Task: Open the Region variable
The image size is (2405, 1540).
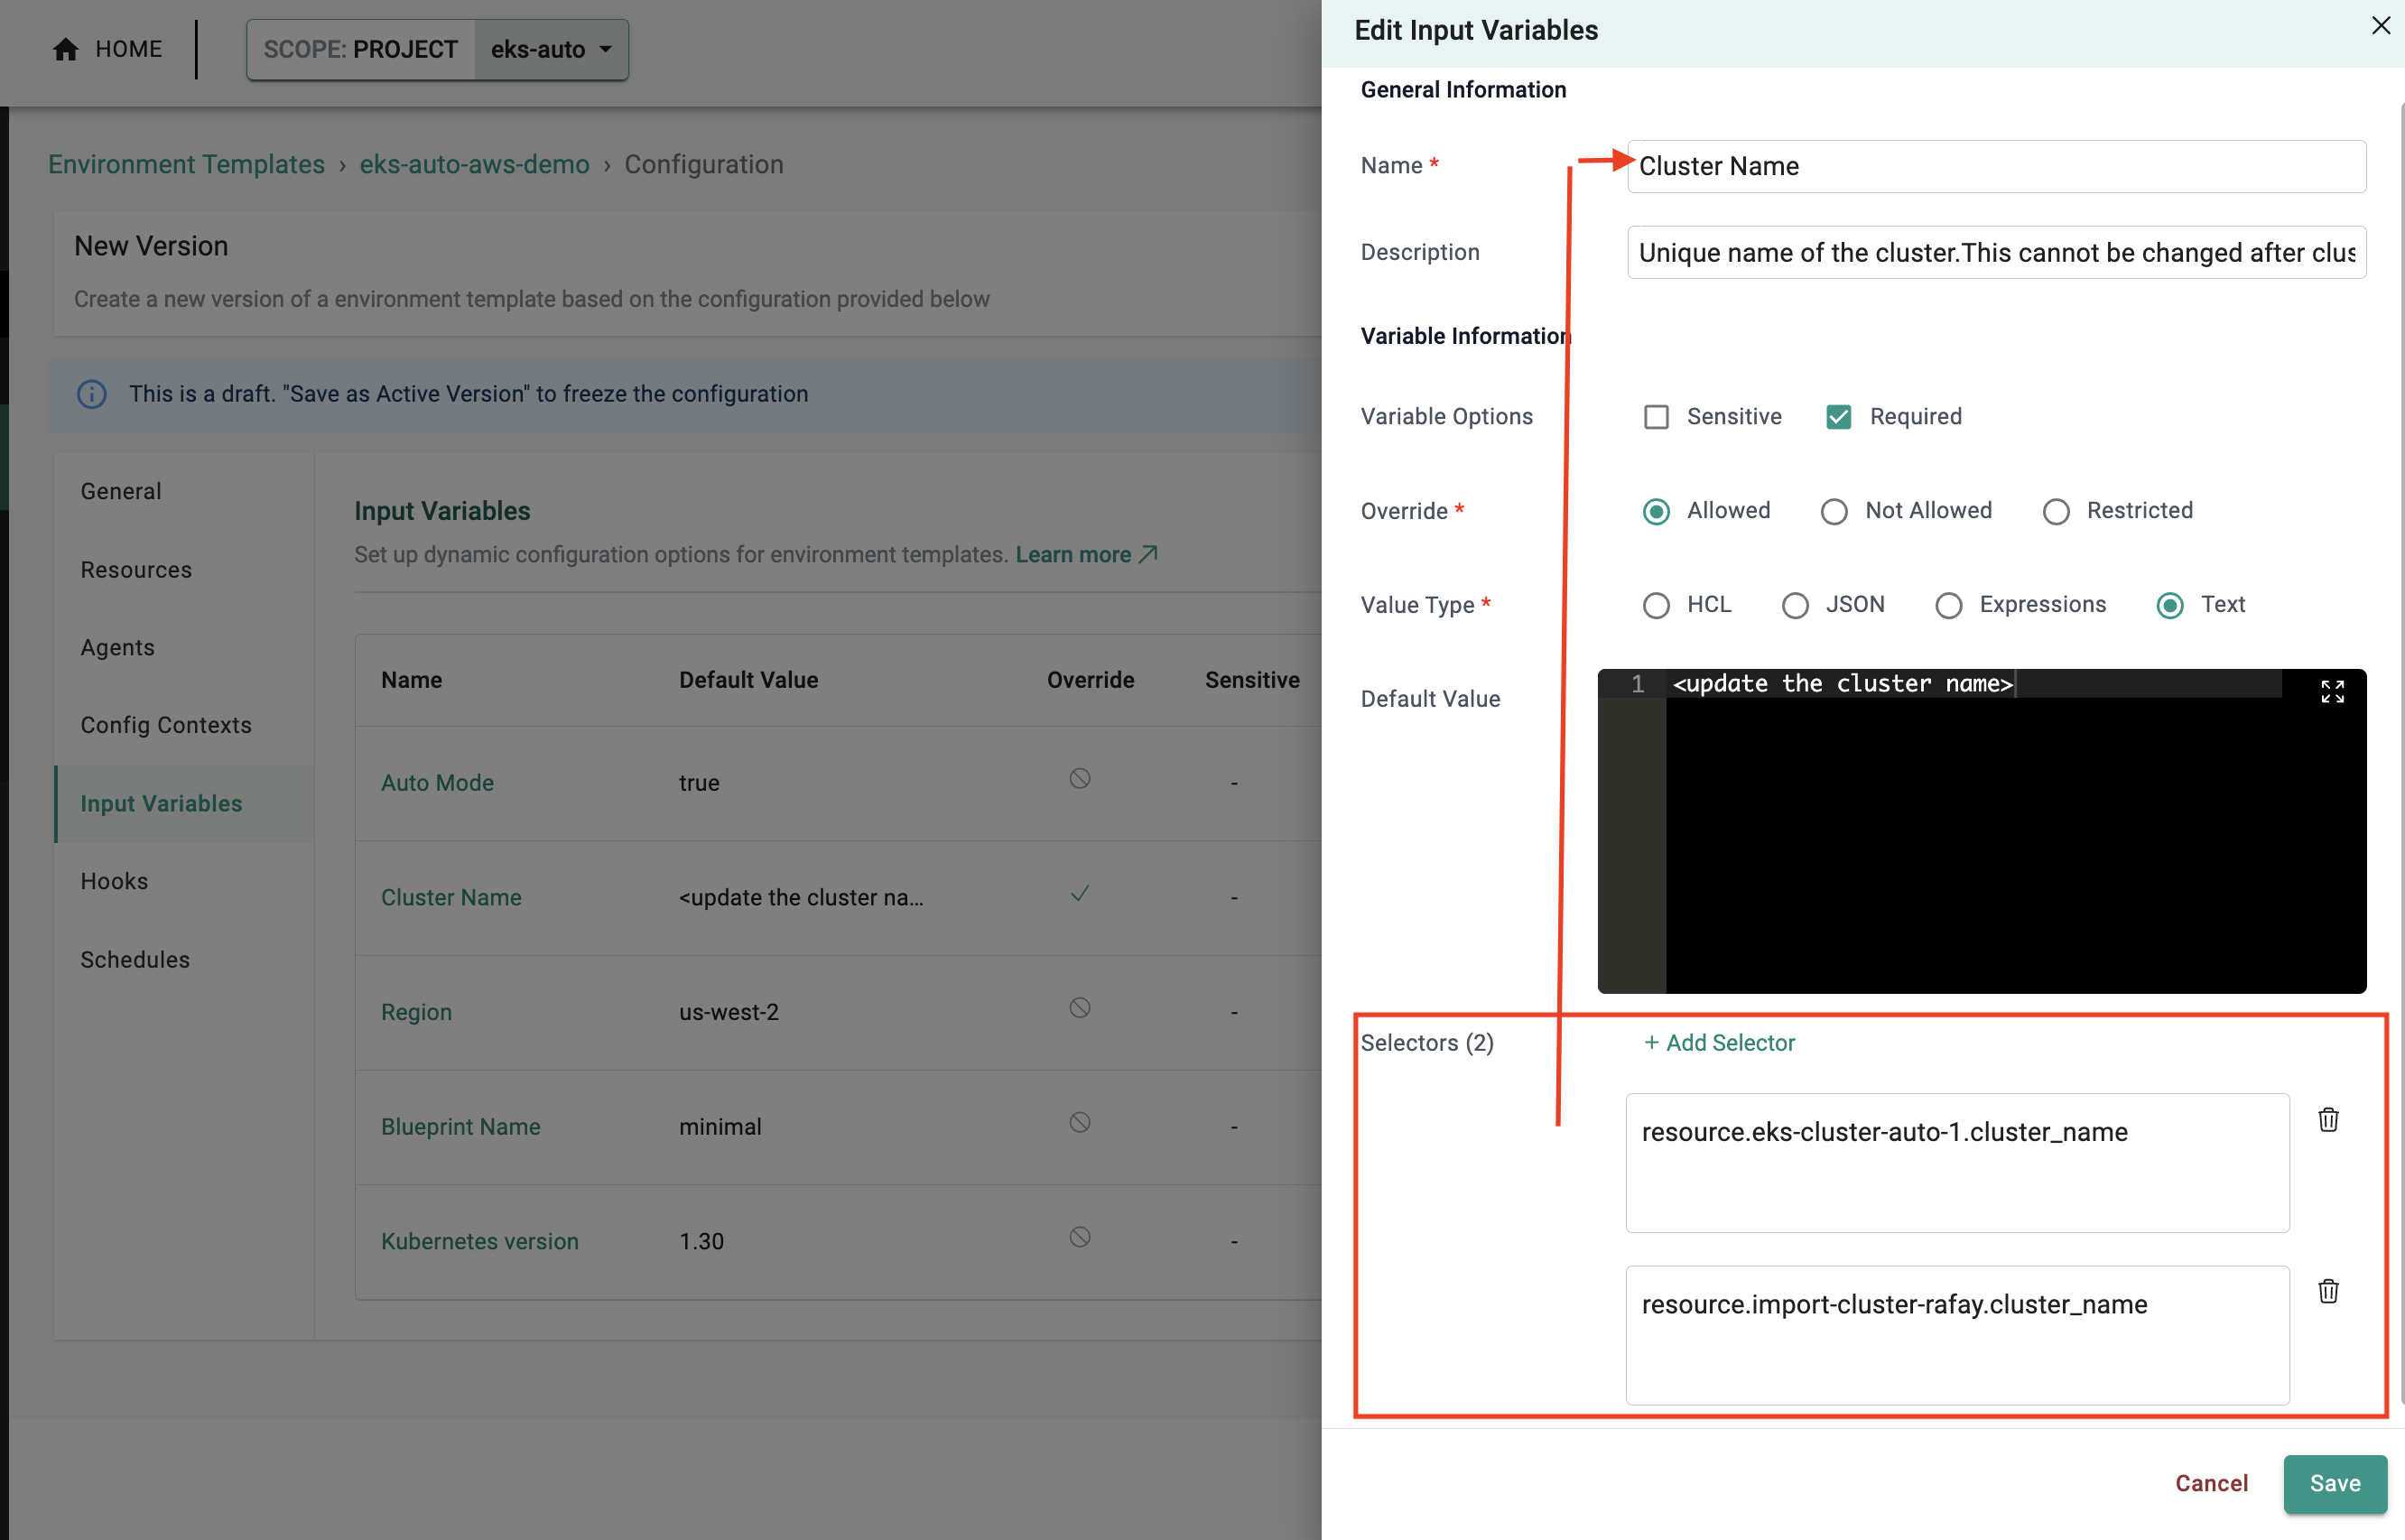Action: coord(416,1012)
